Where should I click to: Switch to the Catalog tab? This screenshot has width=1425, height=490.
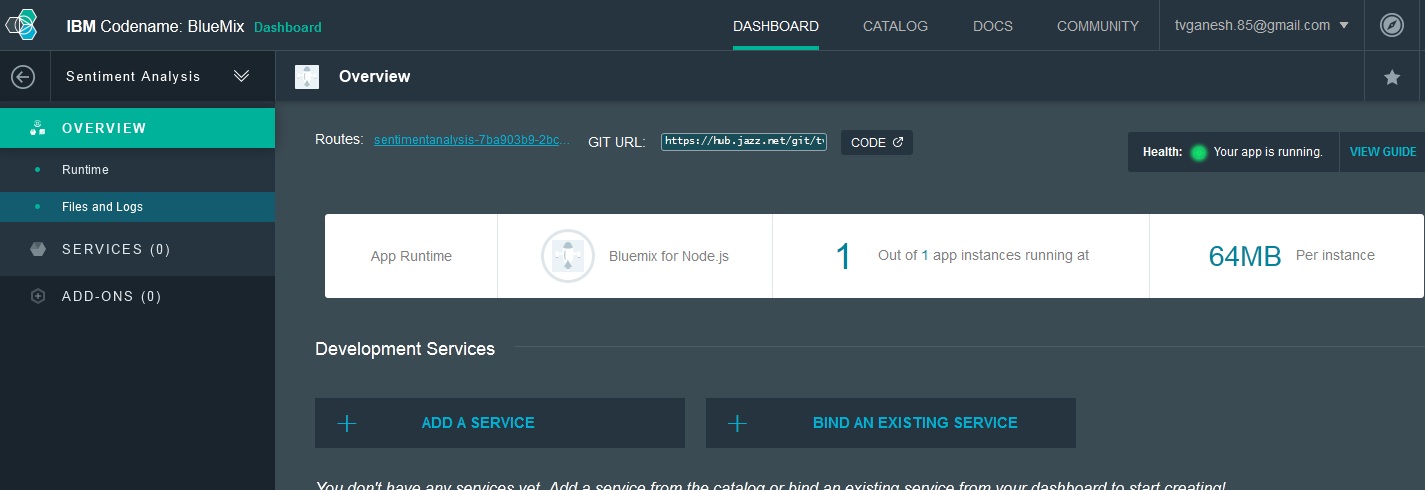[x=895, y=26]
